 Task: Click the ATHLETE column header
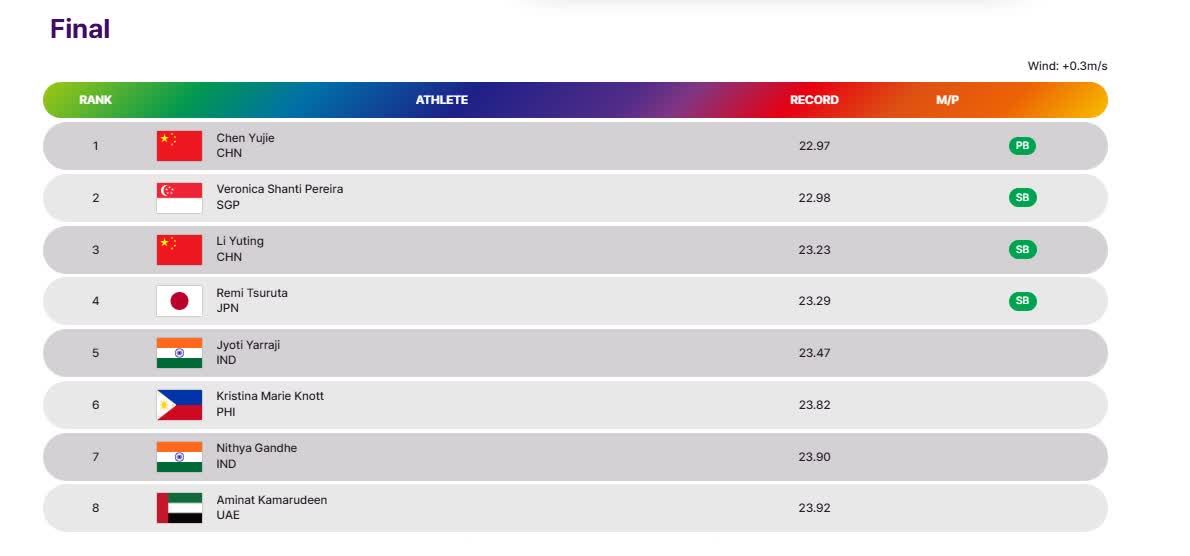(x=442, y=100)
